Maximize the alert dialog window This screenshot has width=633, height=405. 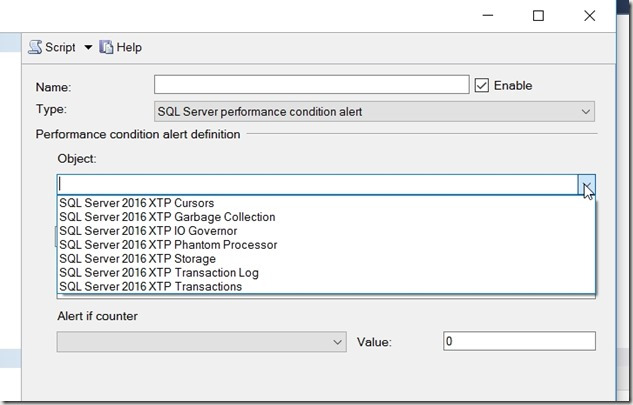[x=538, y=15]
